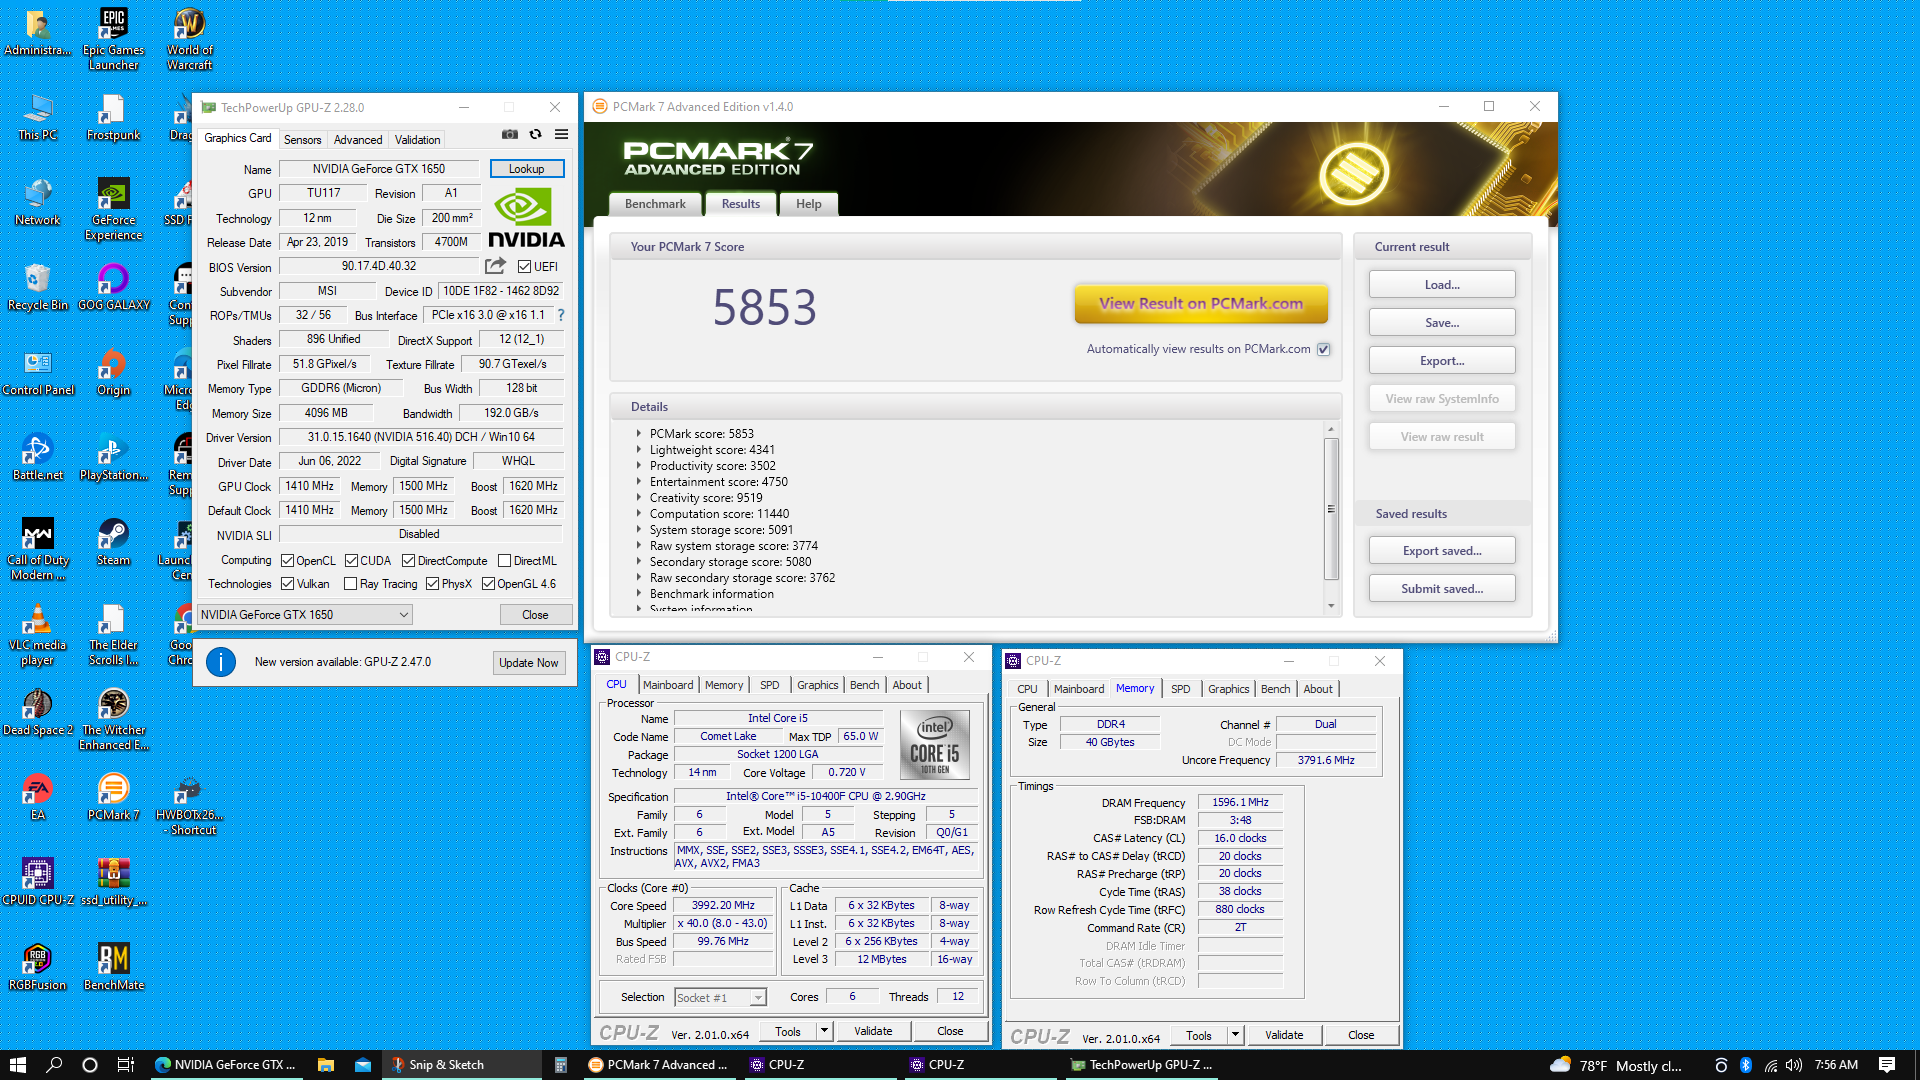Open the Socket #1 selection dropdown
The width and height of the screenshot is (1920, 1080).
(x=720, y=997)
